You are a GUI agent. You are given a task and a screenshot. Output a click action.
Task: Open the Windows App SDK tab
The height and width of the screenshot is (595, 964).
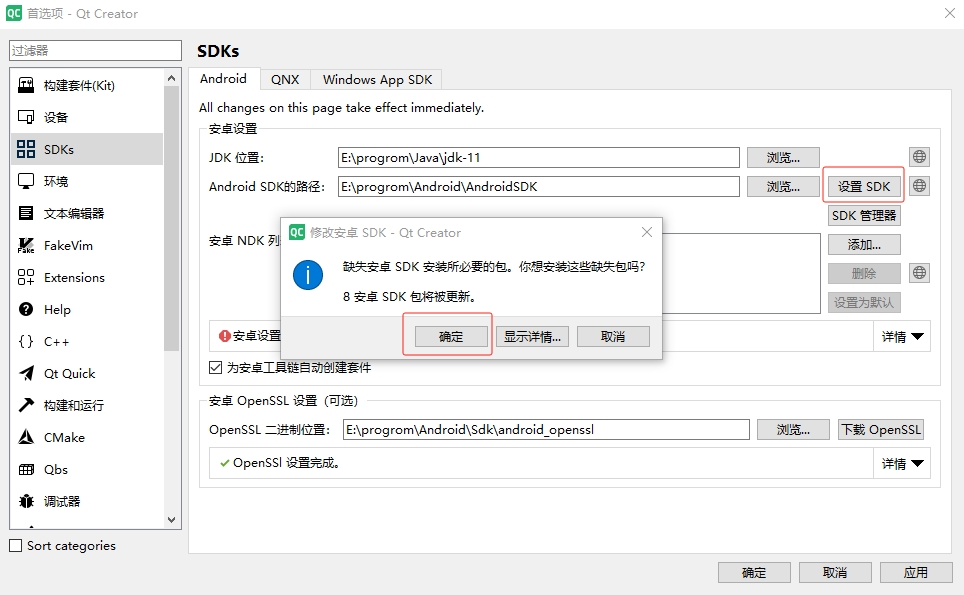click(377, 80)
